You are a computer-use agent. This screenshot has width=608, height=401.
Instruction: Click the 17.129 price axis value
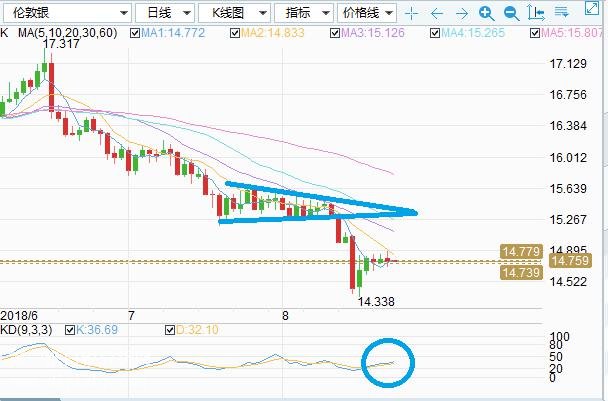(x=568, y=64)
